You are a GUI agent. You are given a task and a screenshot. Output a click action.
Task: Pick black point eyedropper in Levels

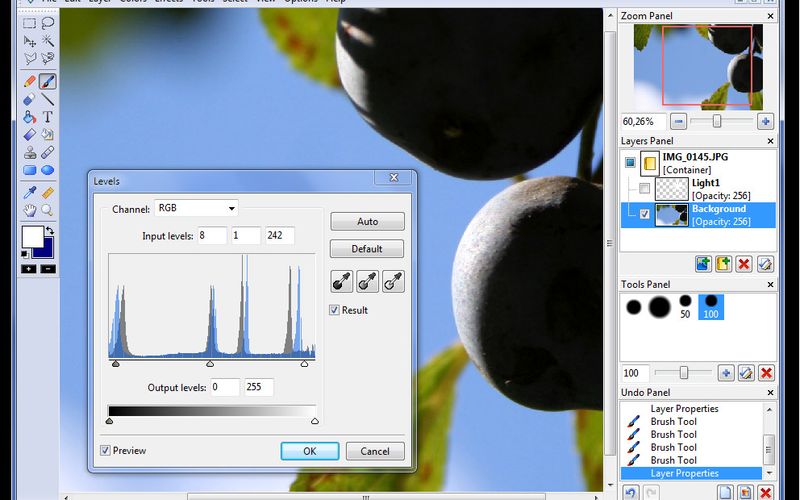341,282
